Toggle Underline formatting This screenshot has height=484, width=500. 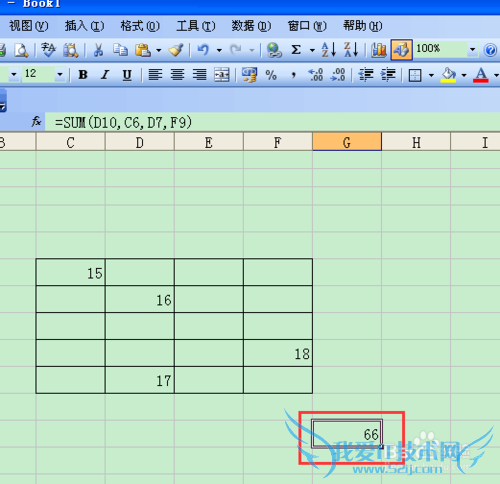127,75
